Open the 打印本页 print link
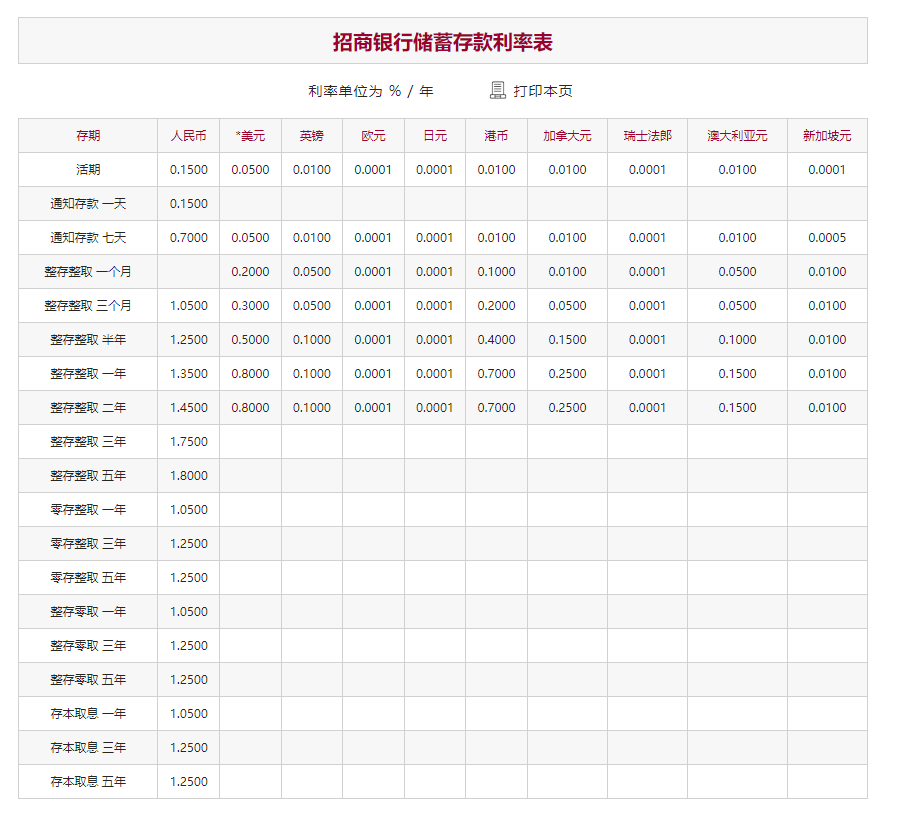The height and width of the screenshot is (814, 898). 542,91
